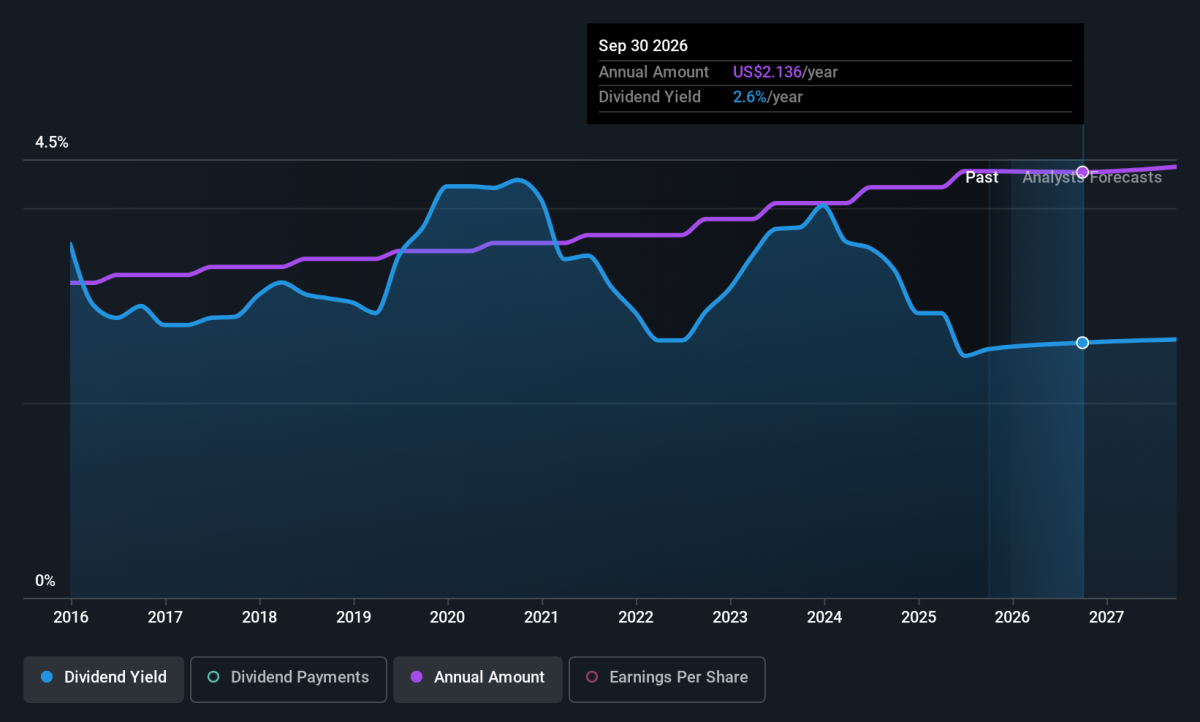1200x722 pixels.
Task: Click the Sep 30 2026 tooltip date
Action: click(x=643, y=46)
